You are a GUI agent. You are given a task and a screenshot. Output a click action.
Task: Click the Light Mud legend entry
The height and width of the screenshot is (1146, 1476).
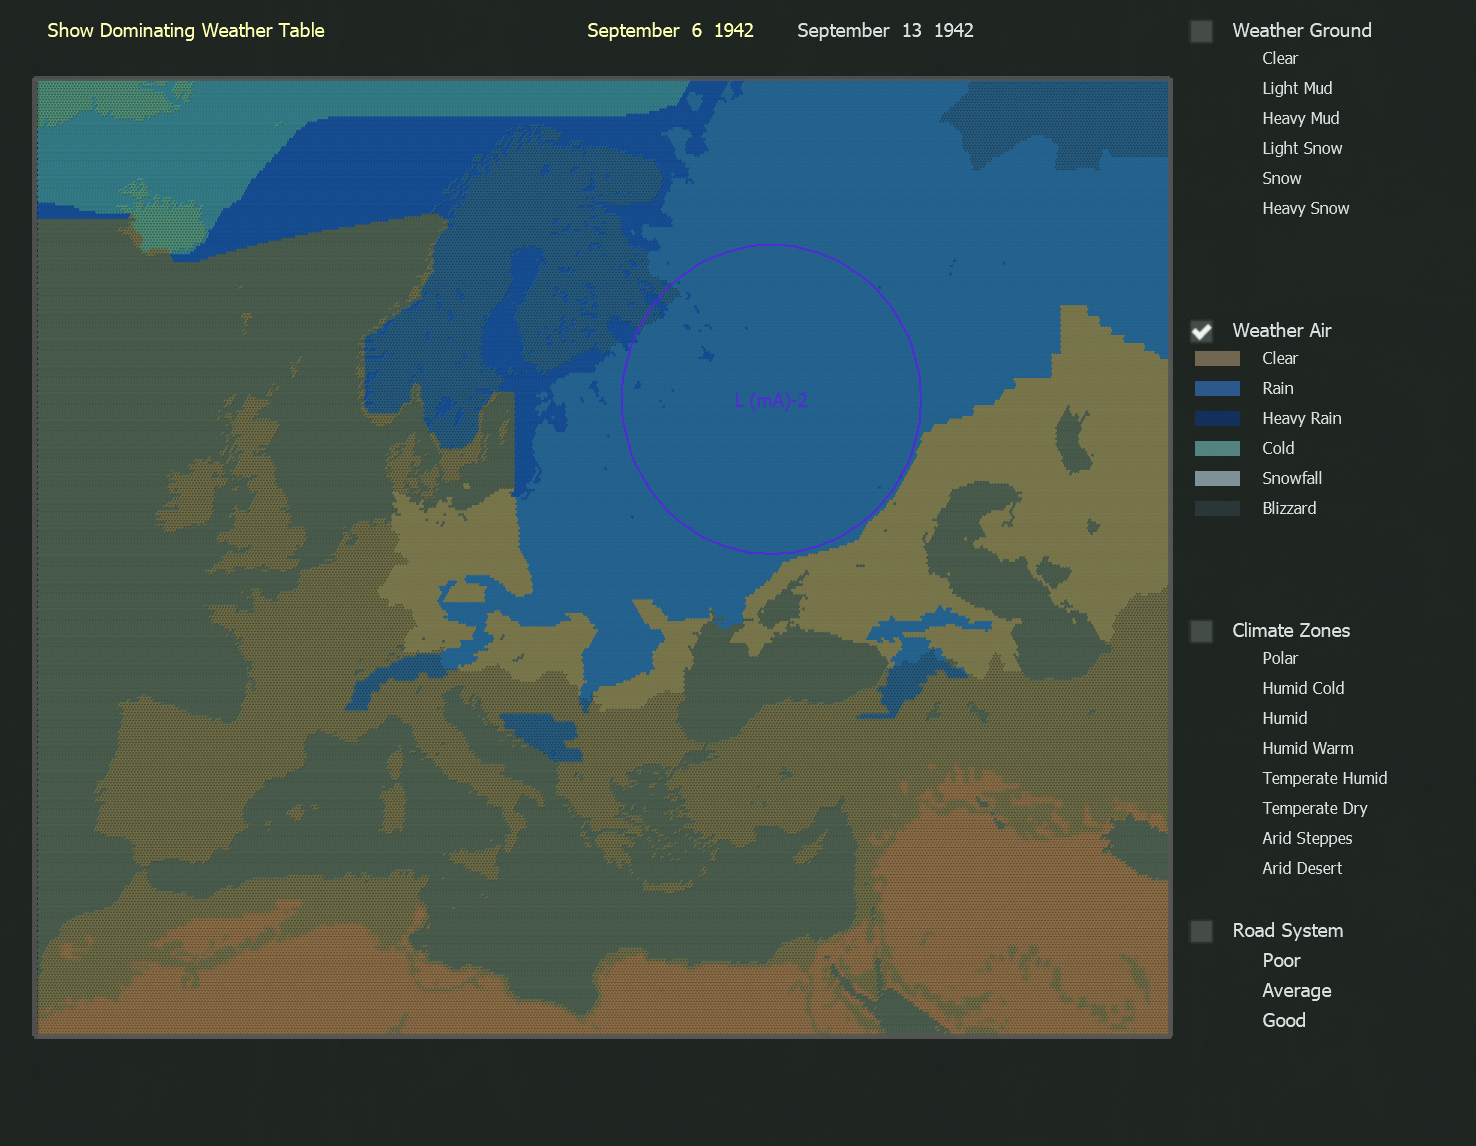coord(1296,88)
